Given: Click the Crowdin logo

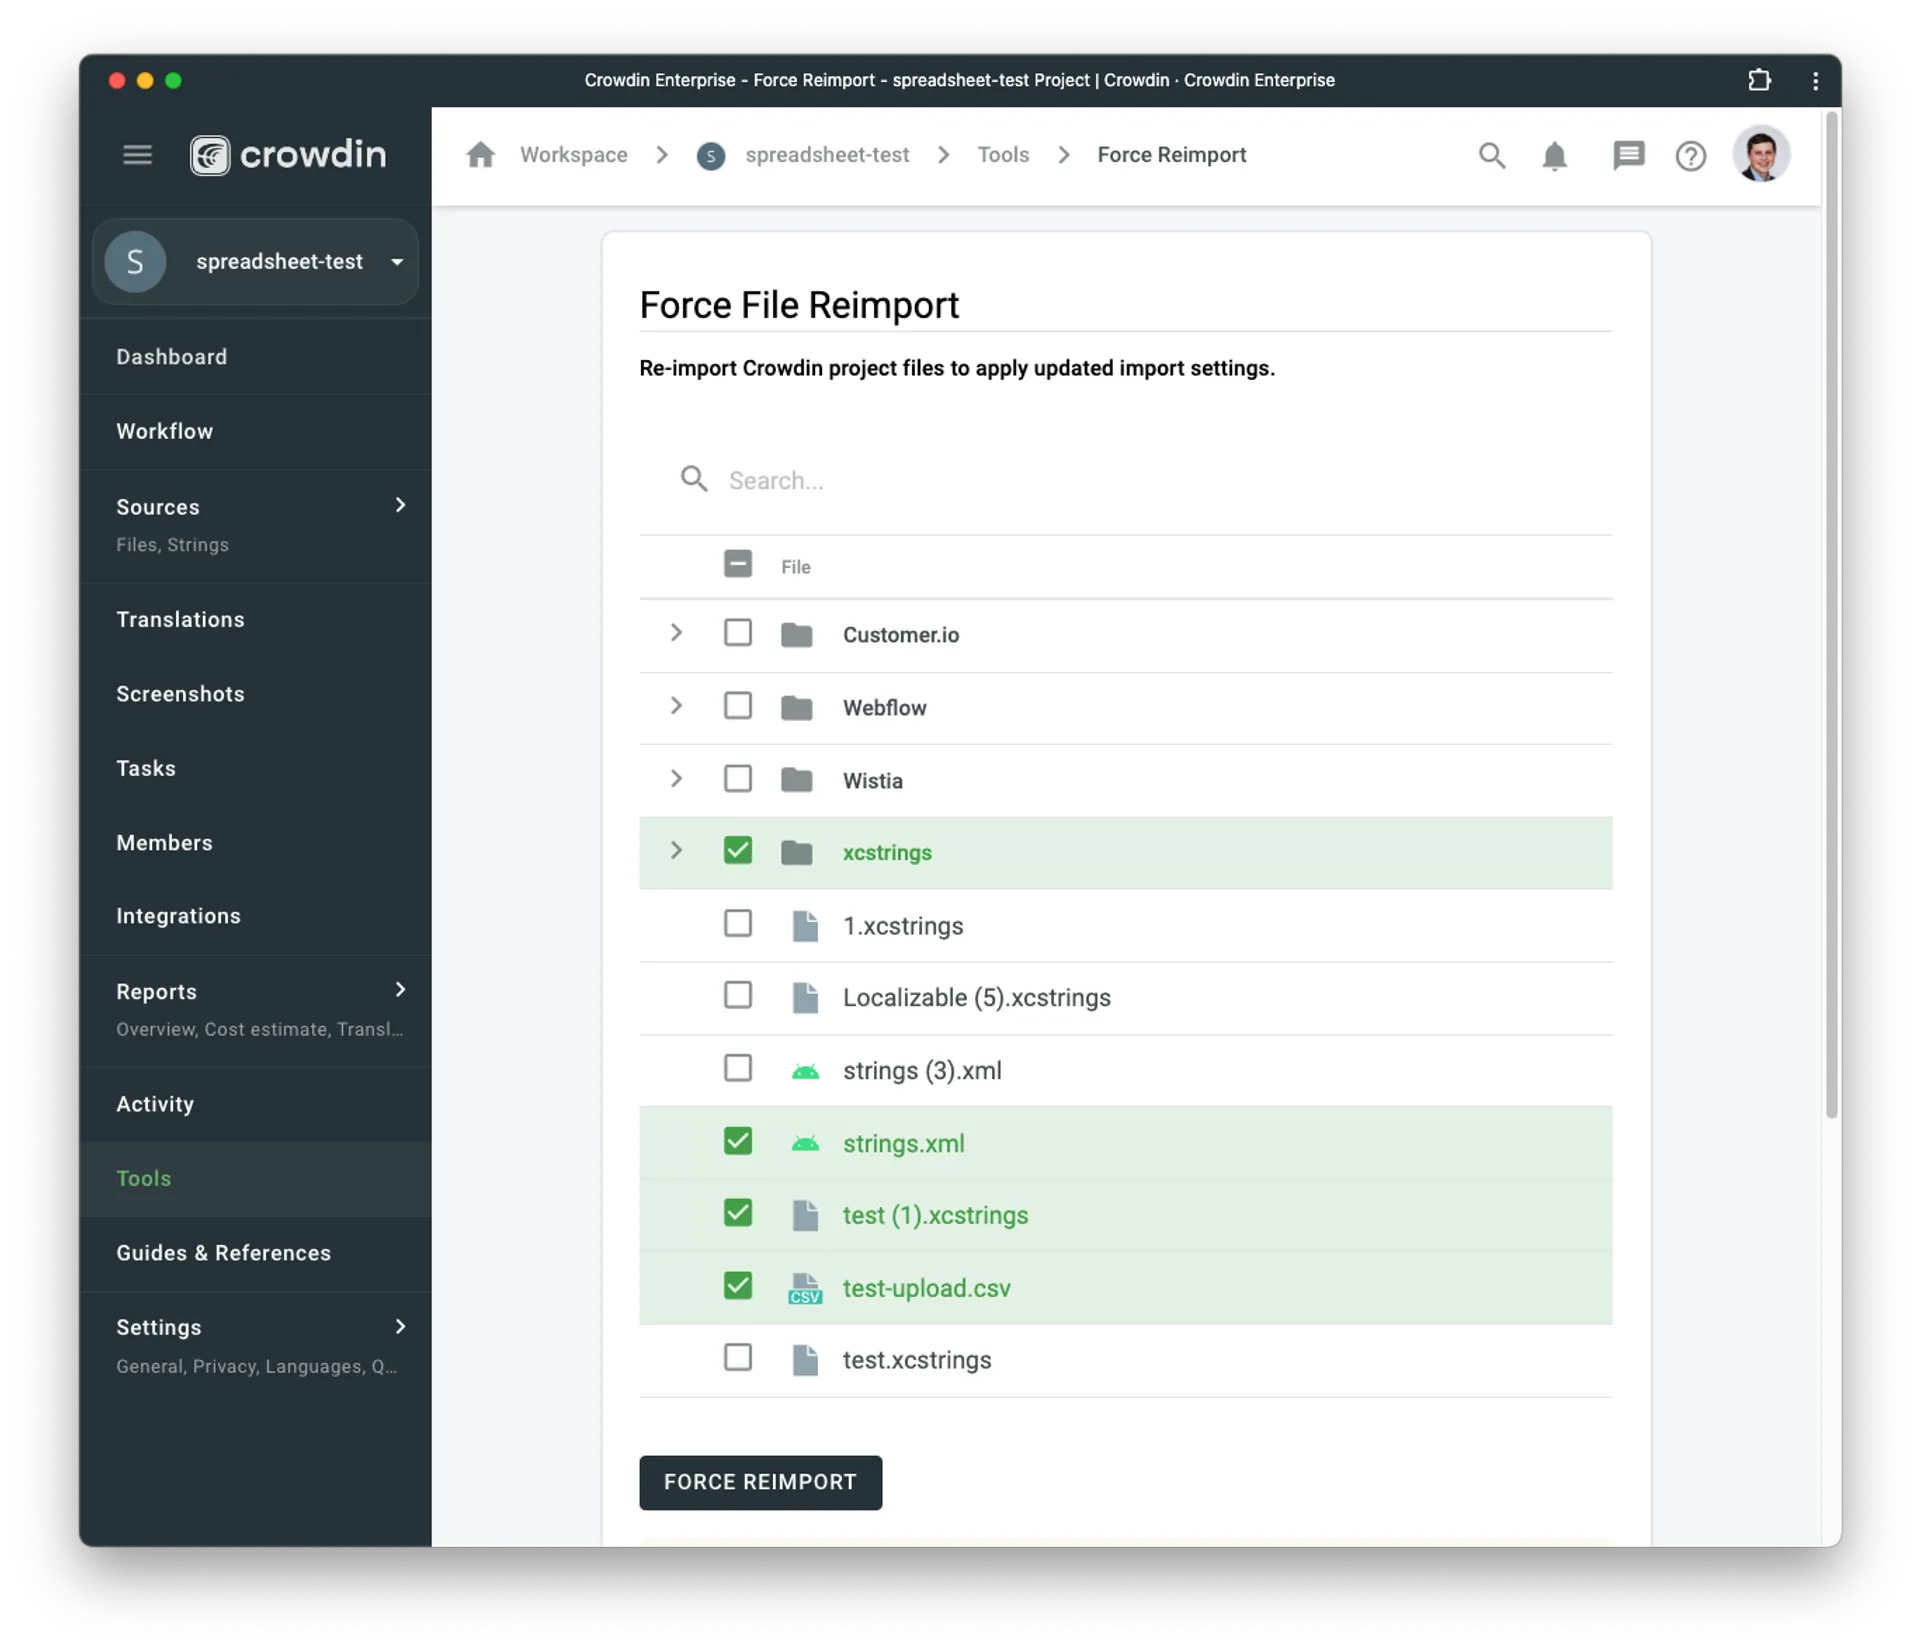Looking at the screenshot, I should tap(288, 155).
